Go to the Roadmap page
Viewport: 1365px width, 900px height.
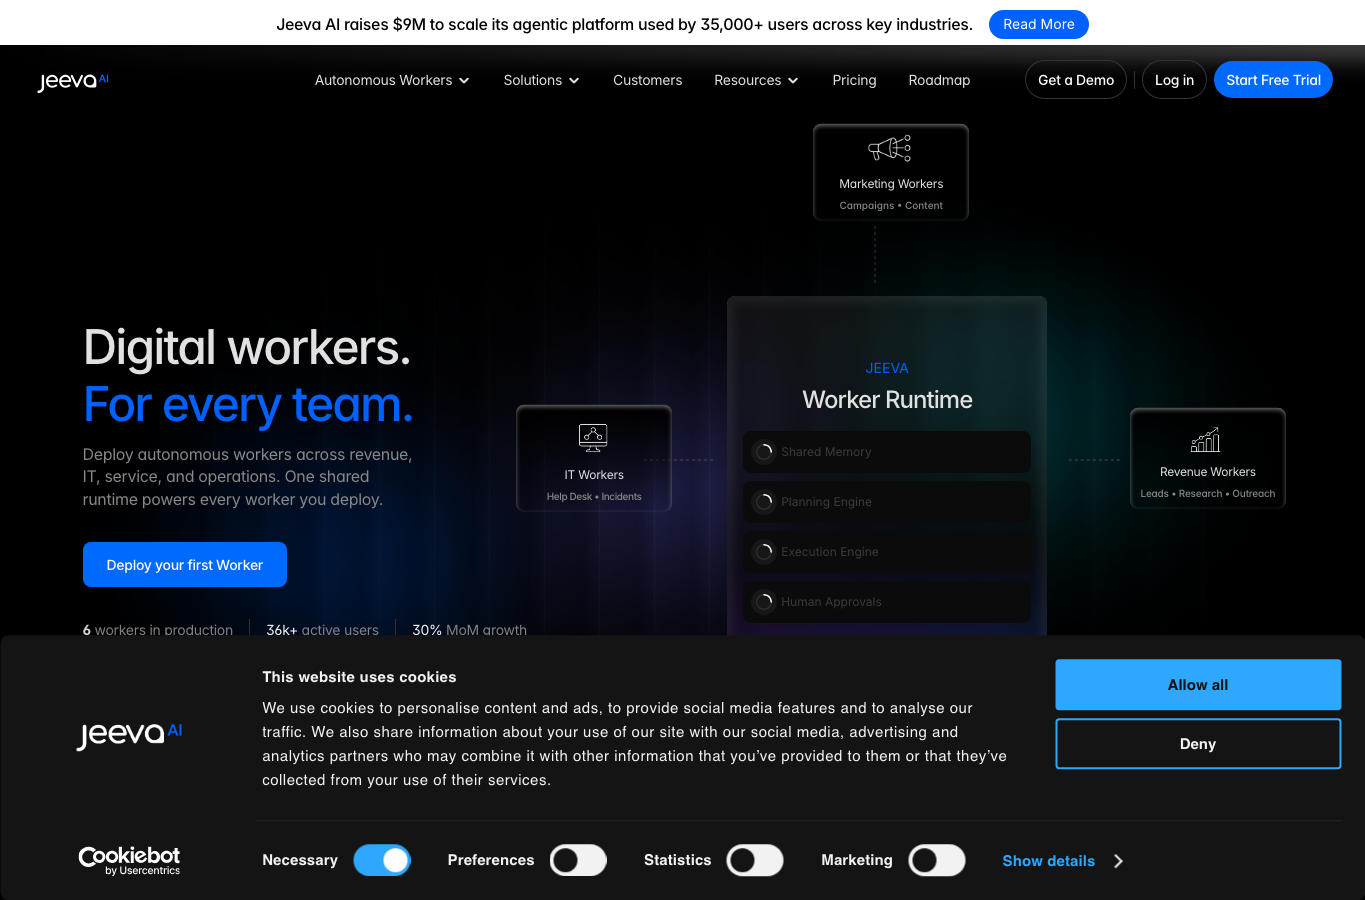pos(939,80)
